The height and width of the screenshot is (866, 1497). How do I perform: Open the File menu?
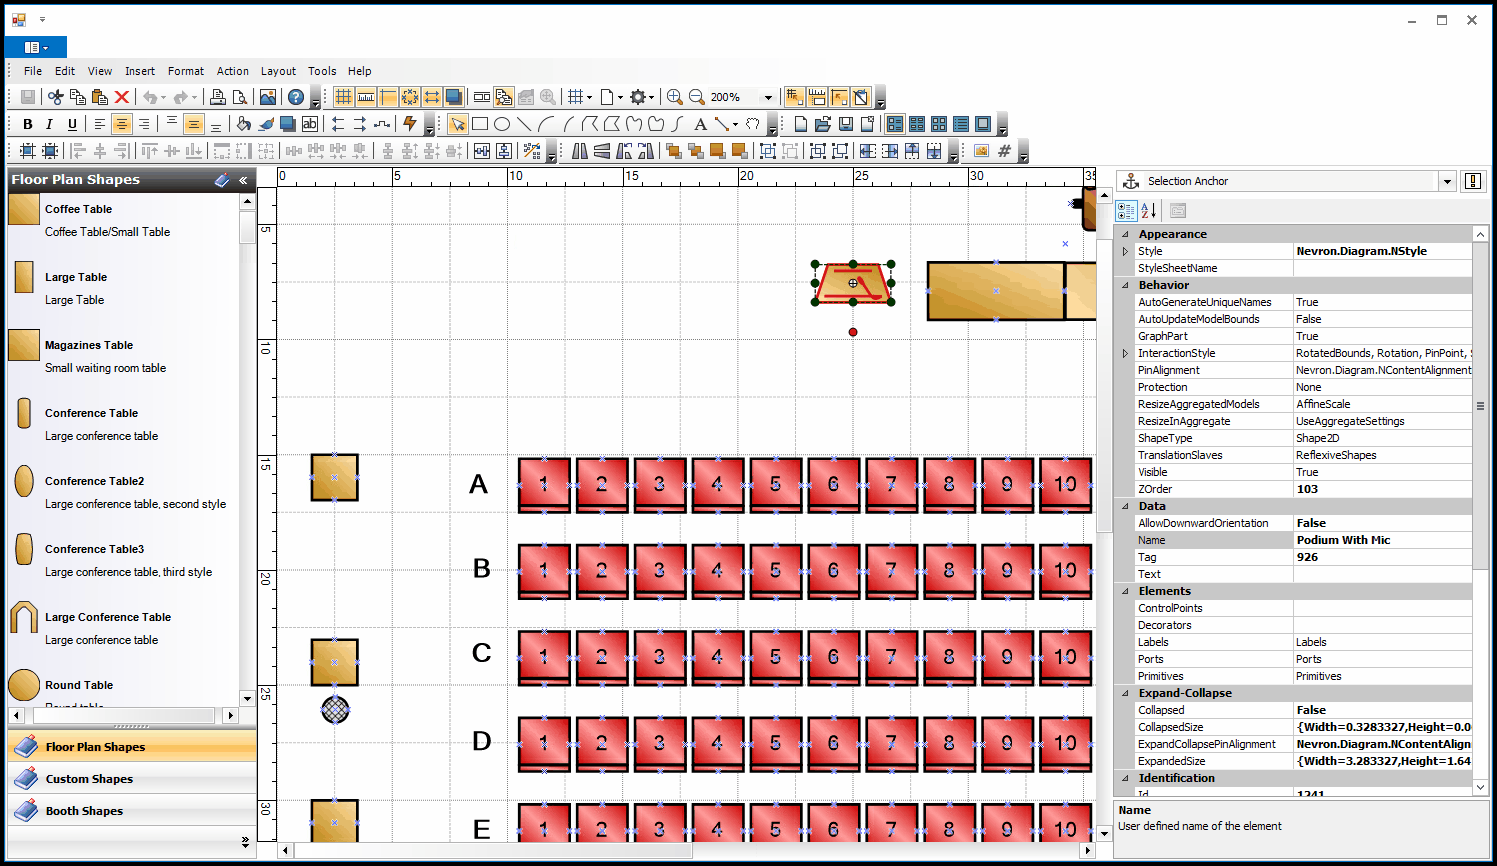[x=33, y=71]
